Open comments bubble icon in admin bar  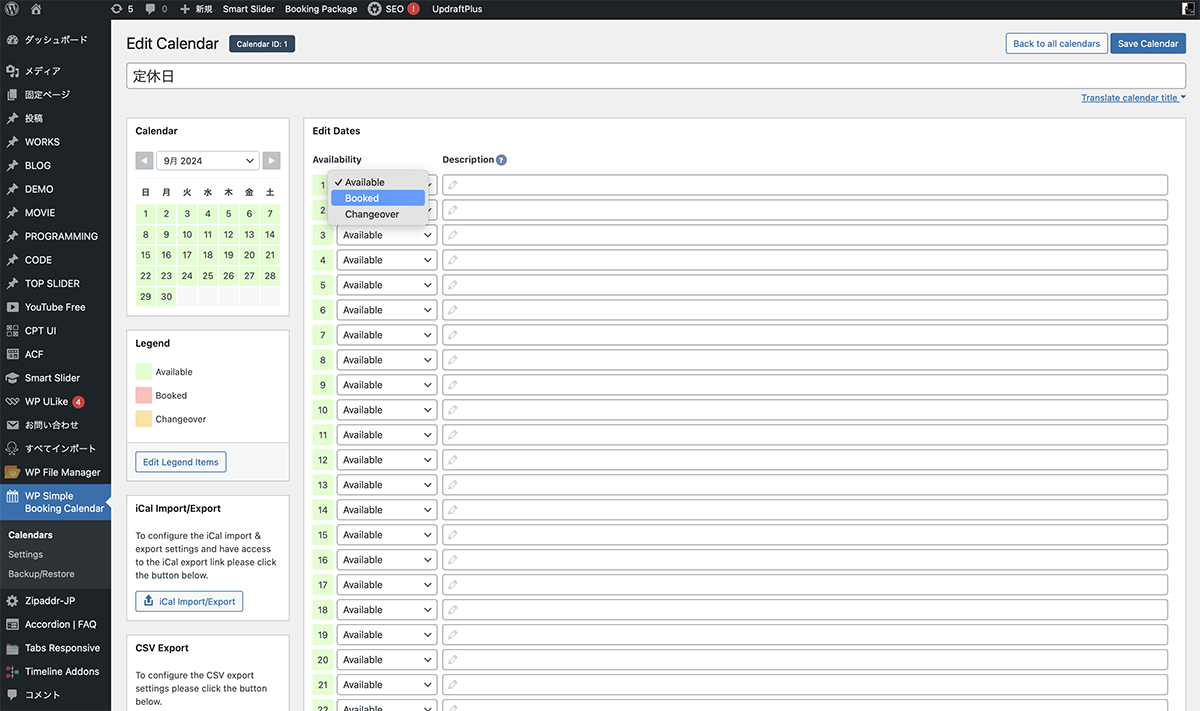pos(150,9)
